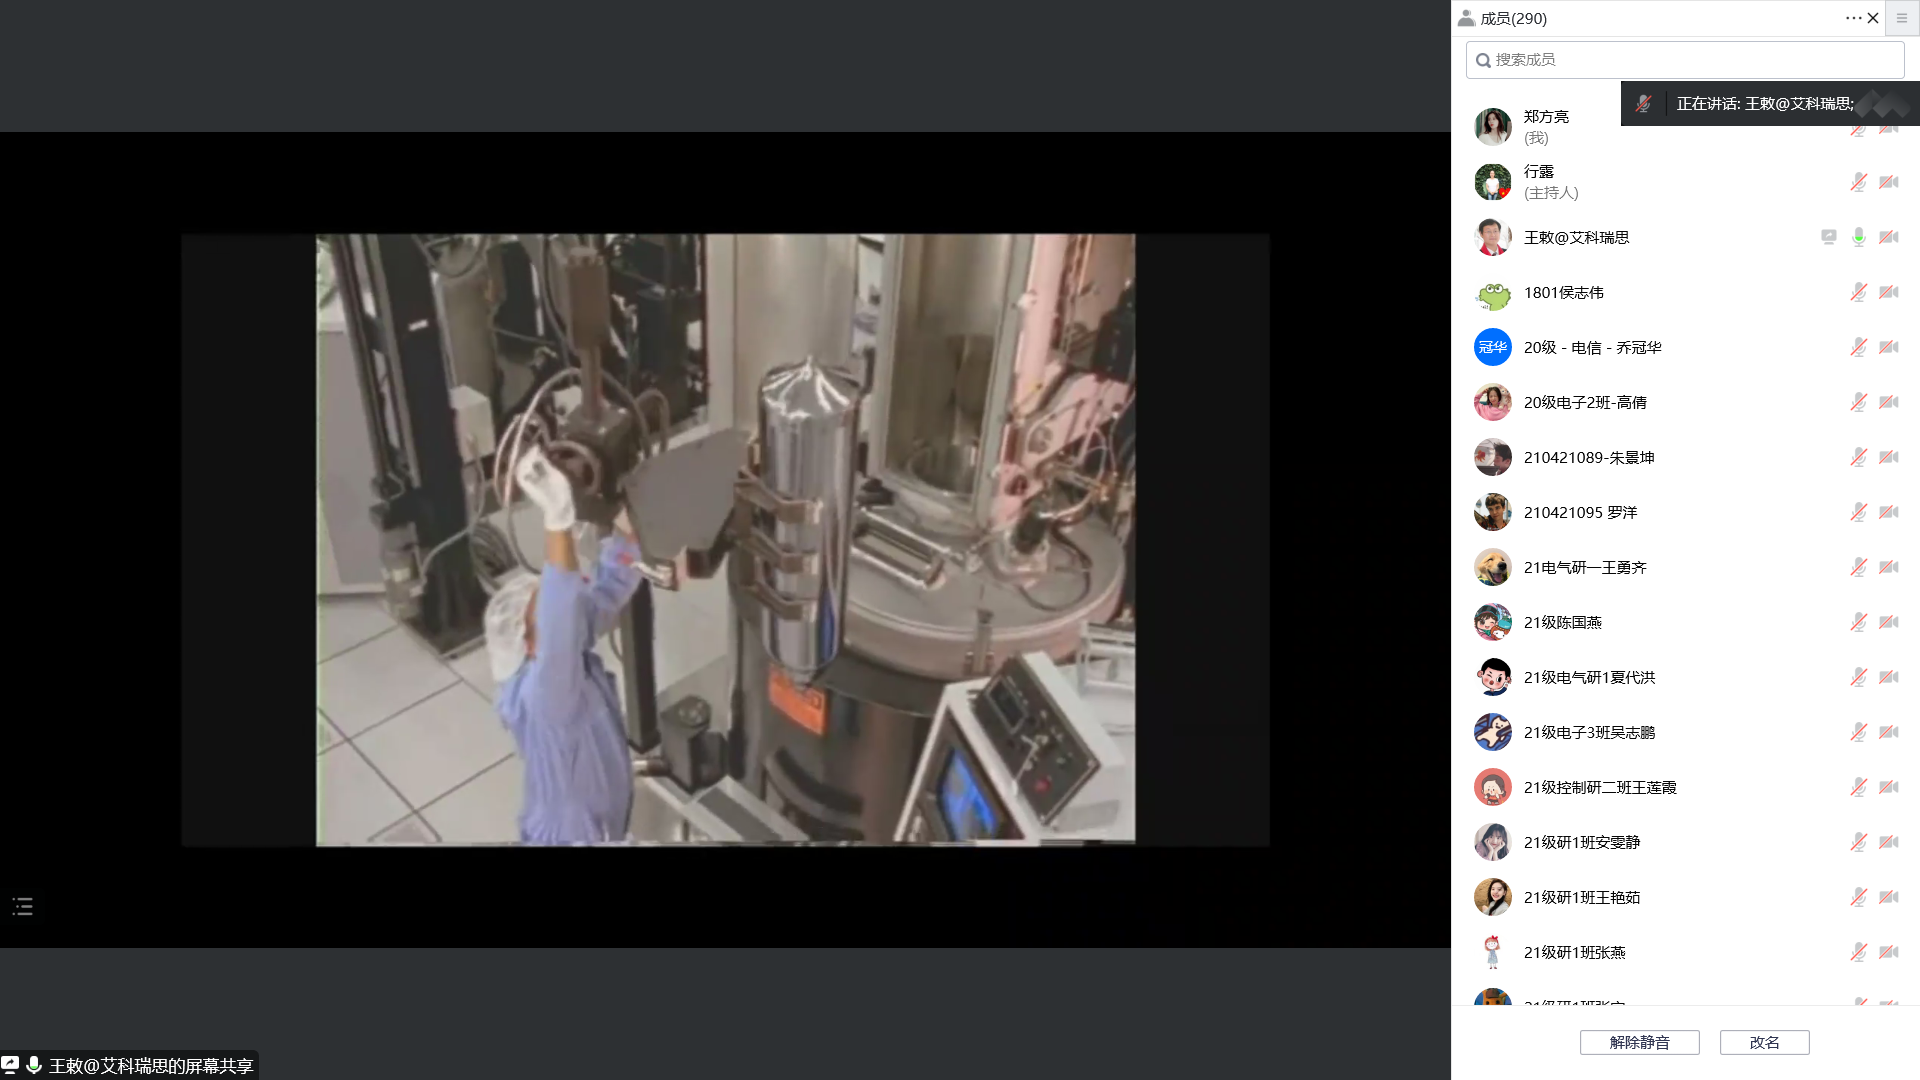Click the shared video screen area
The height and width of the screenshot is (1080, 1920).
coord(725,540)
